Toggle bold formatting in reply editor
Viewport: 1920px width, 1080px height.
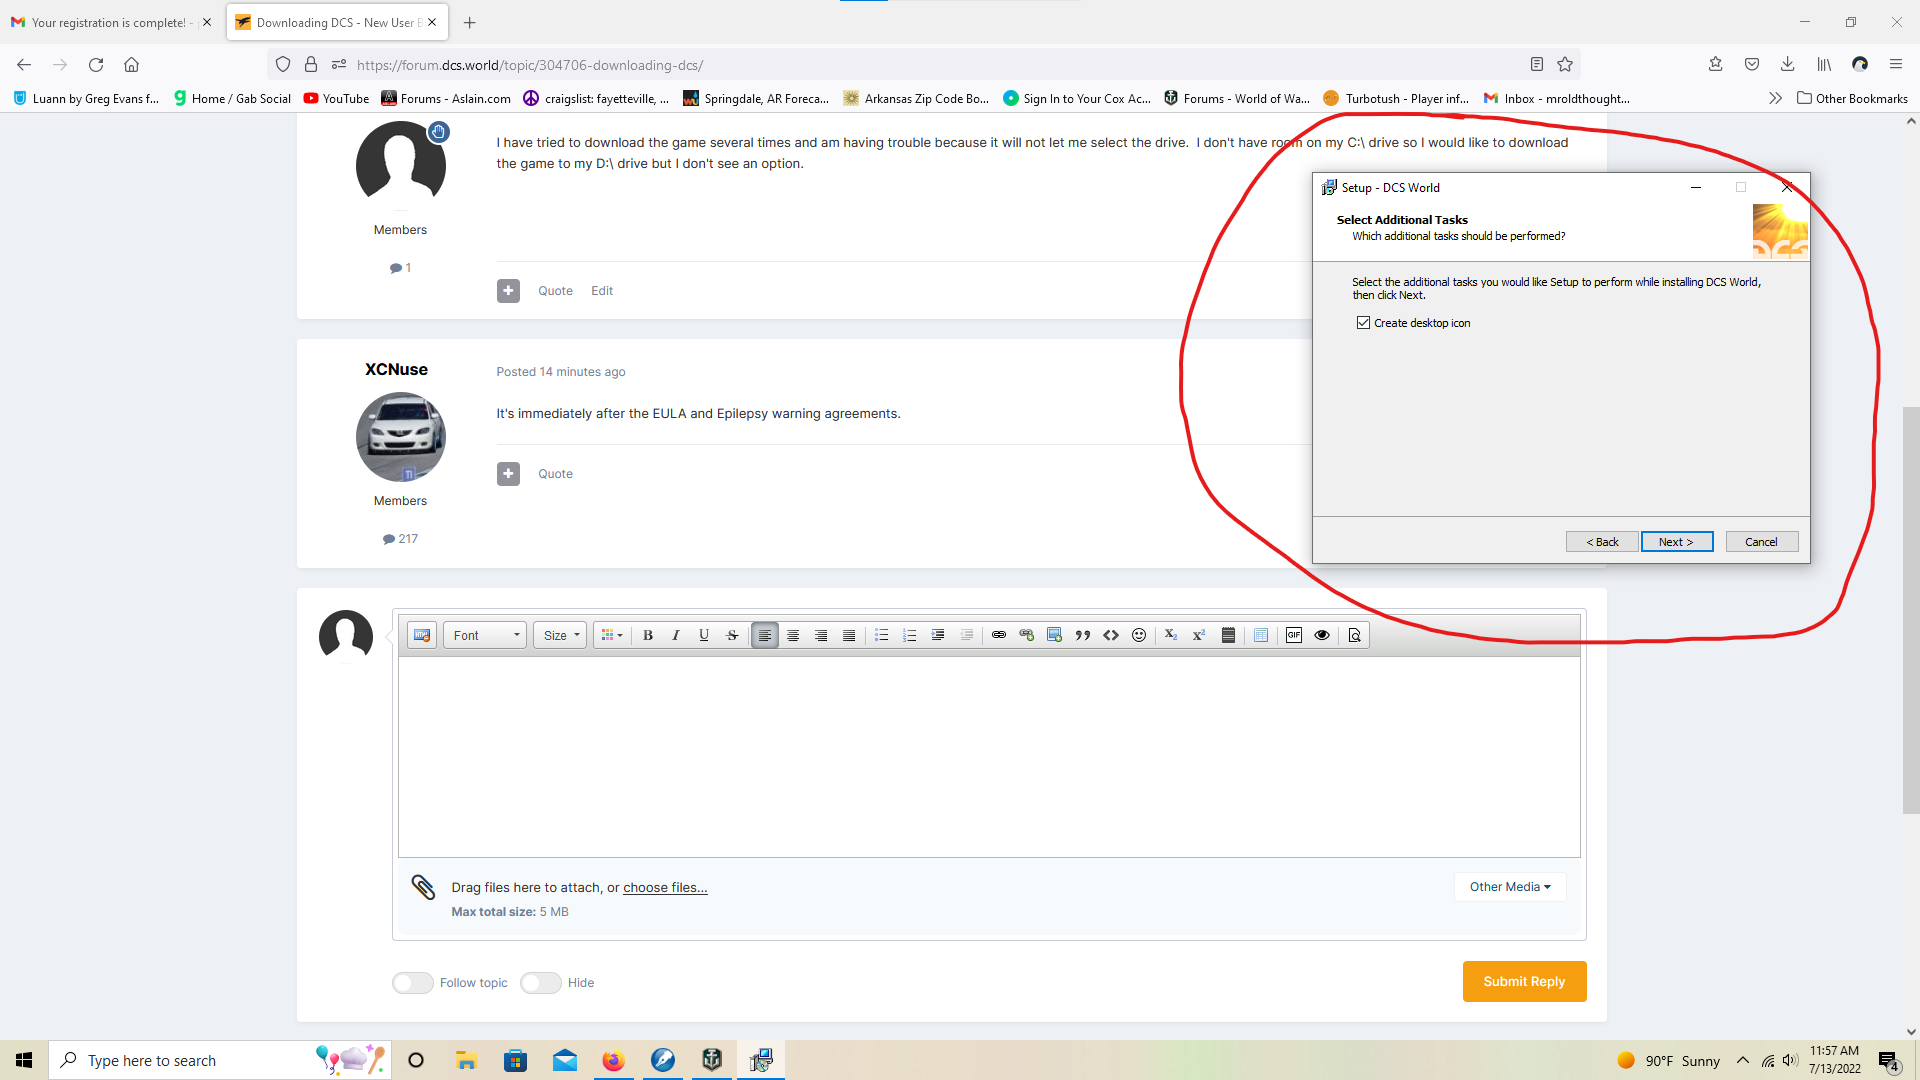coord(648,635)
